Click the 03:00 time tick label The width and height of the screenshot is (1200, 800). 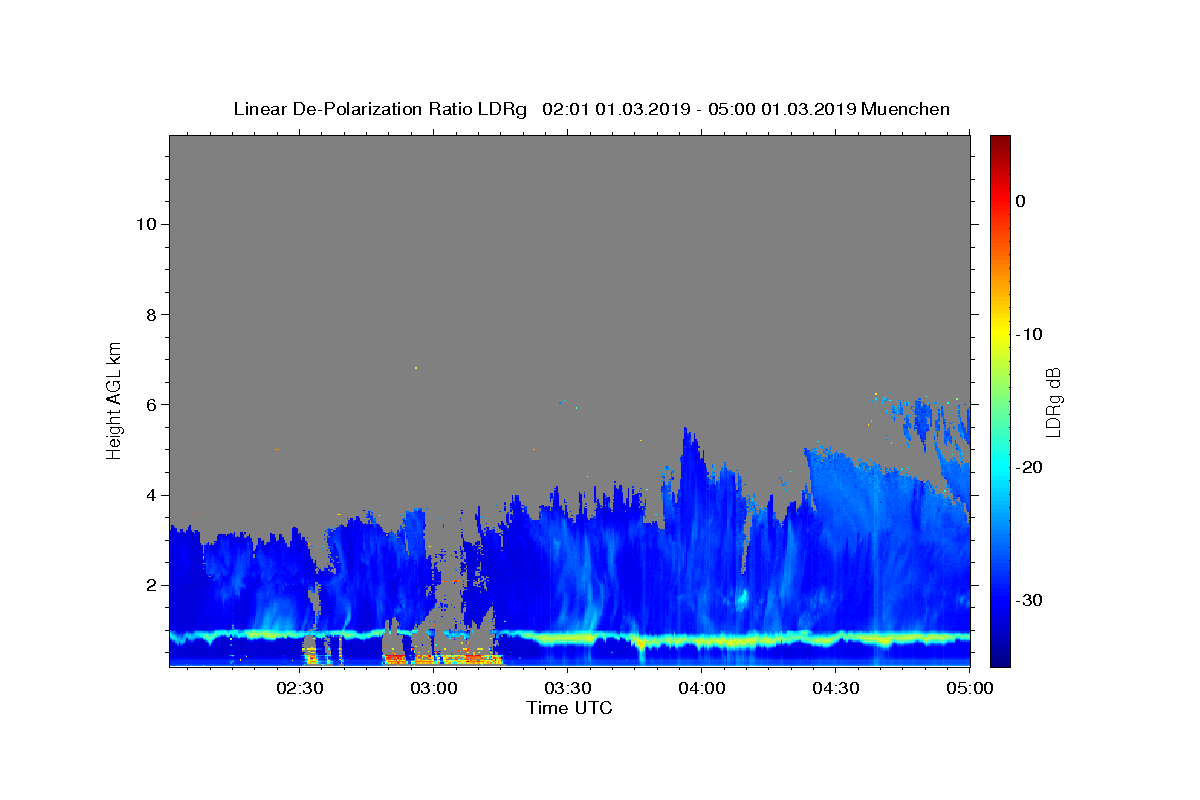click(434, 688)
